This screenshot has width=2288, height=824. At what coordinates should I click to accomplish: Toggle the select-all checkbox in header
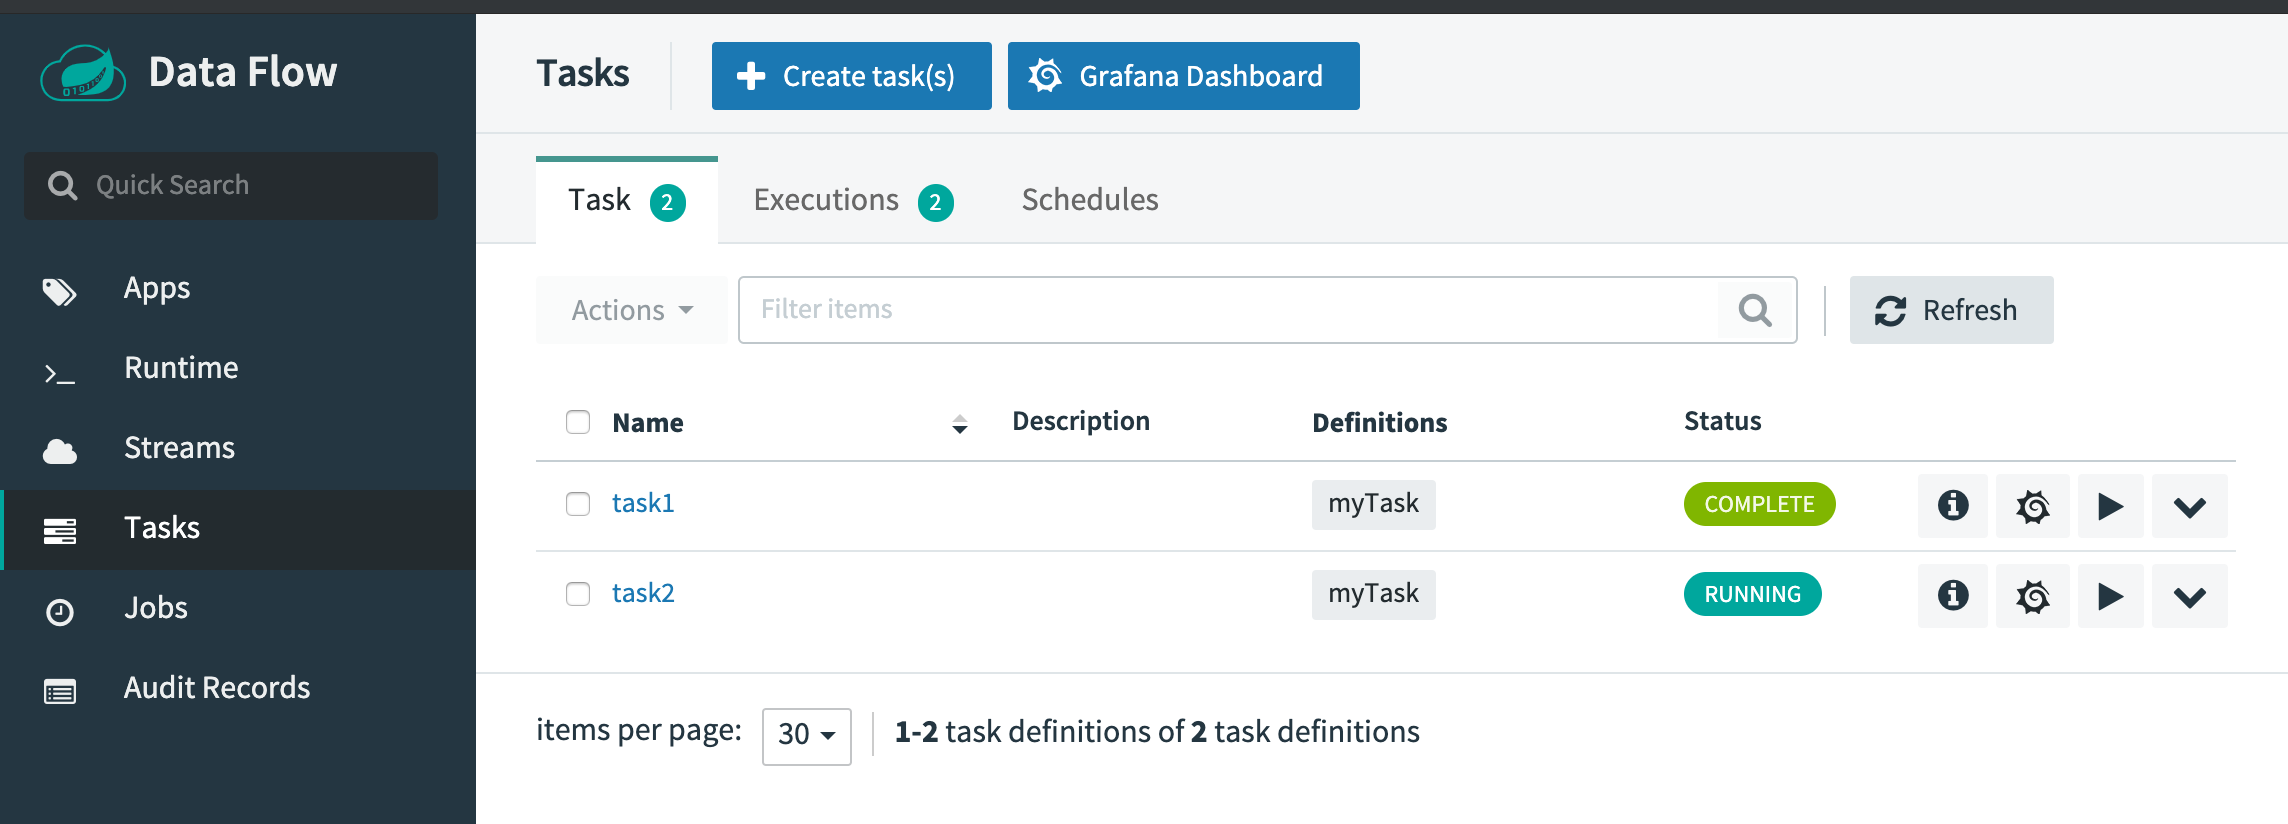click(x=578, y=422)
